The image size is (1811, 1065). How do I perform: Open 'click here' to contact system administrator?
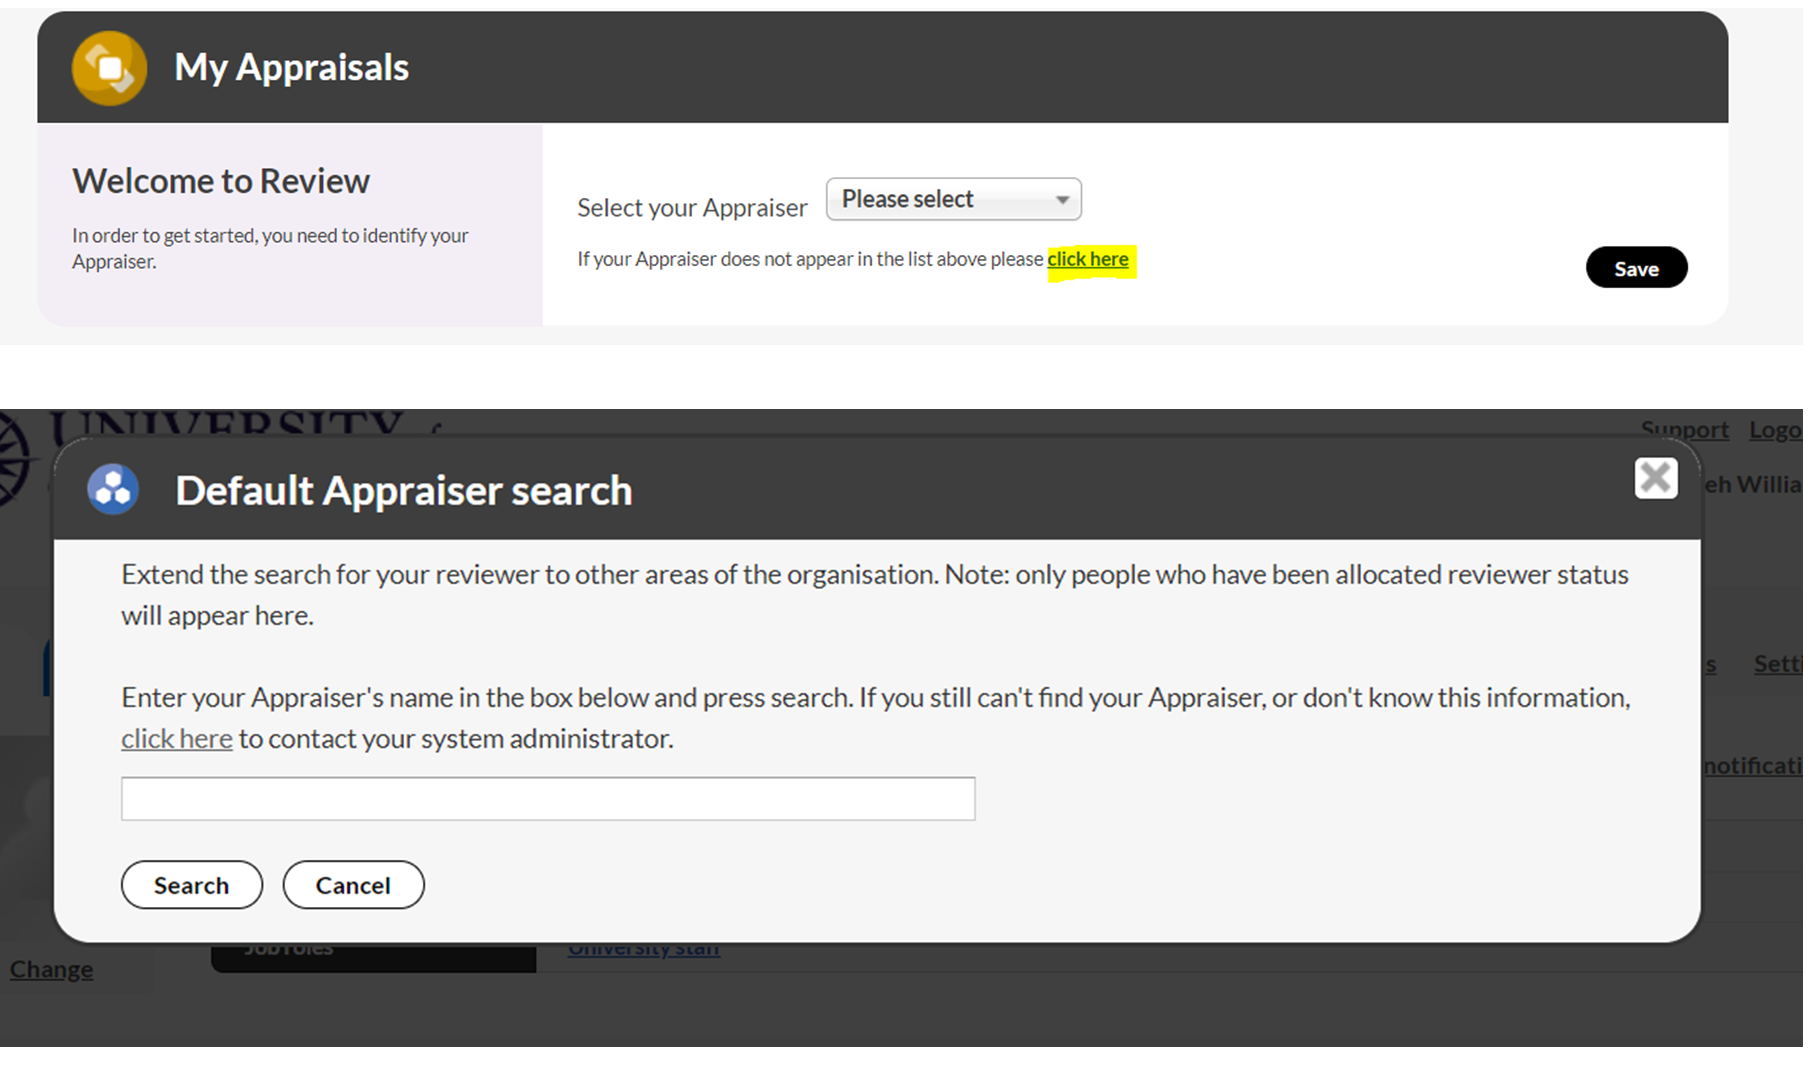tap(177, 738)
